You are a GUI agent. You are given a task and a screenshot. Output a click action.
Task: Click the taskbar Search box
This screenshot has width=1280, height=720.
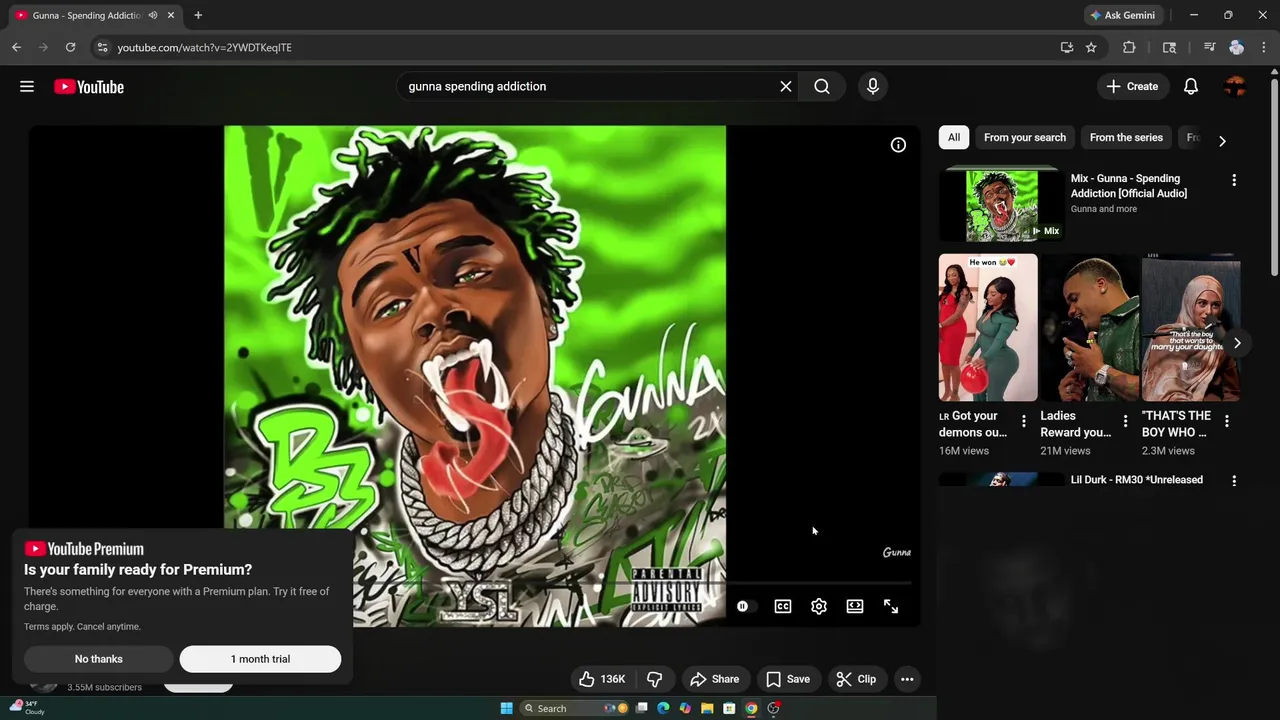pyautogui.click(x=572, y=708)
